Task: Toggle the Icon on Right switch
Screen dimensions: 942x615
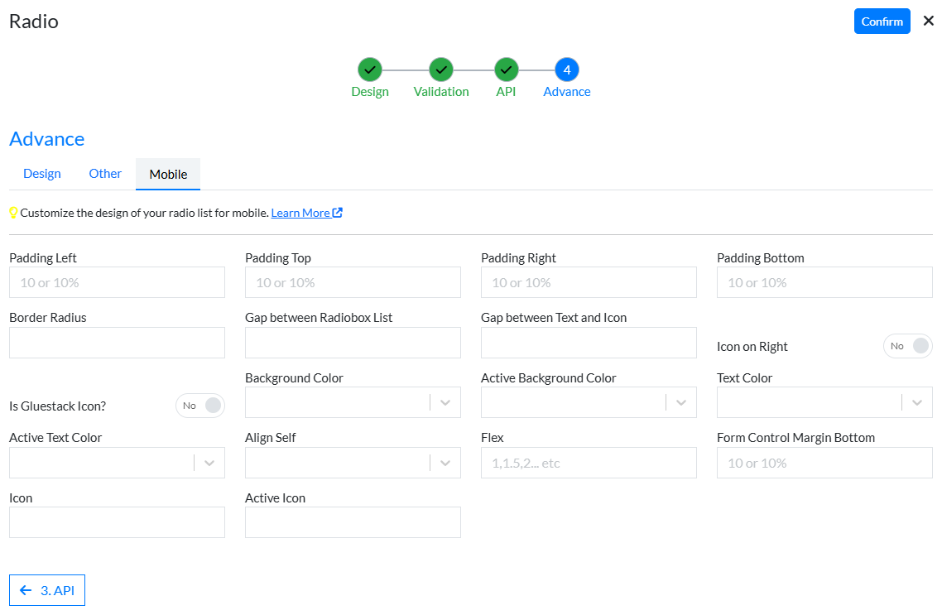Action: point(907,346)
